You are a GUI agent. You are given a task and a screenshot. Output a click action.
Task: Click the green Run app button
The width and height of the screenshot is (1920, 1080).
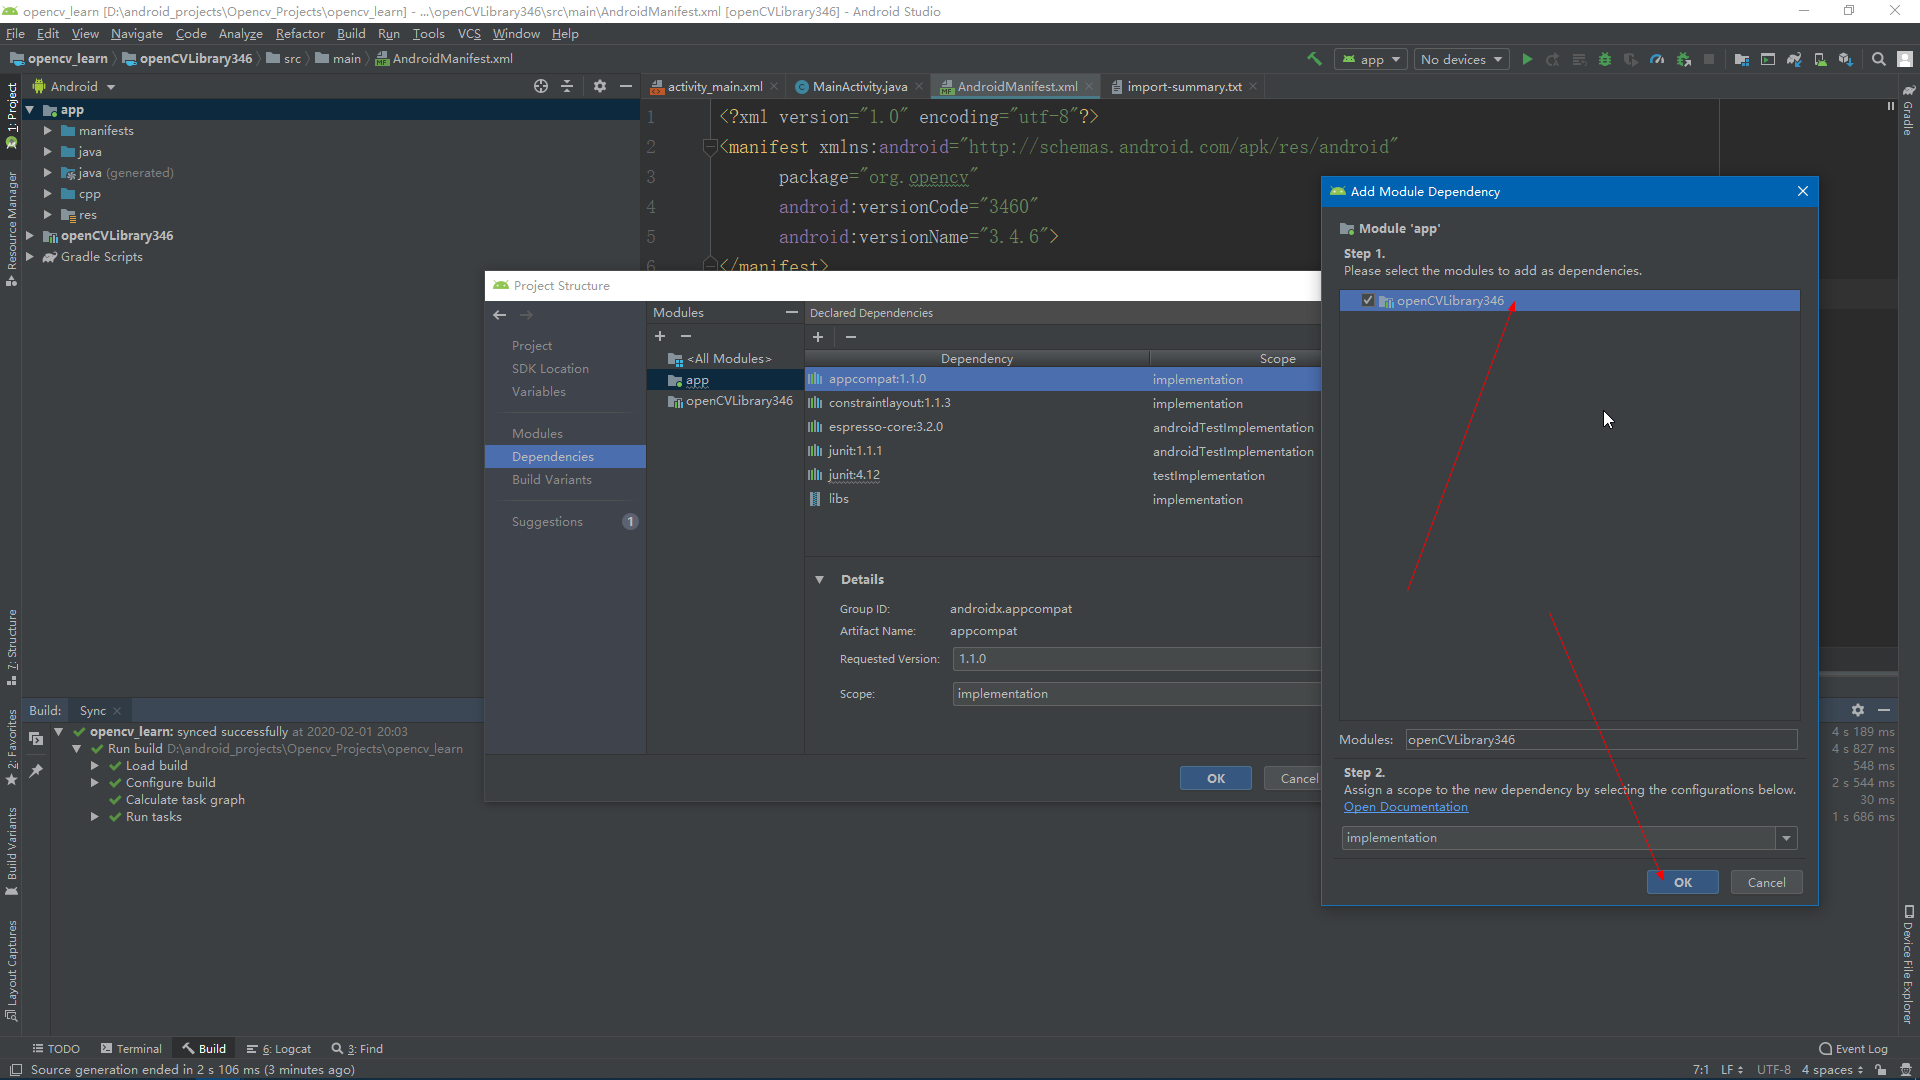(x=1527, y=59)
